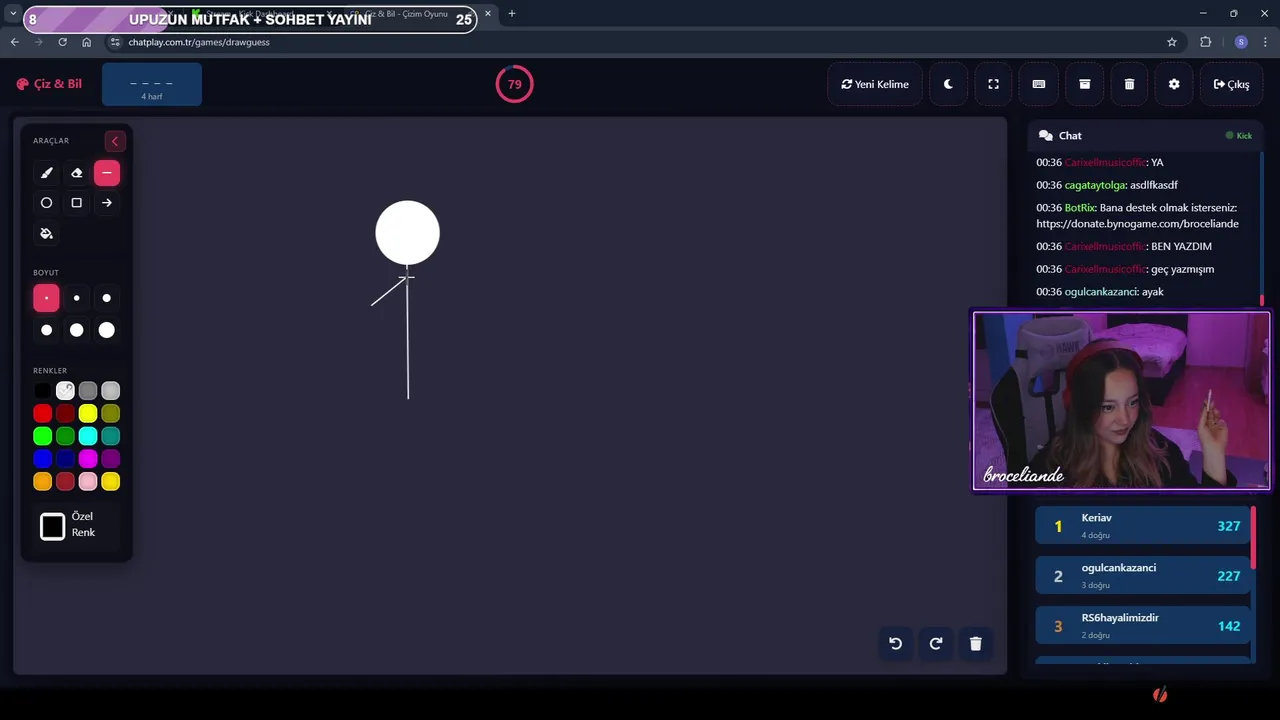This screenshot has width=1280, height=720.
Task: Choose the fourth brush size
Action: pyautogui.click(x=46, y=330)
